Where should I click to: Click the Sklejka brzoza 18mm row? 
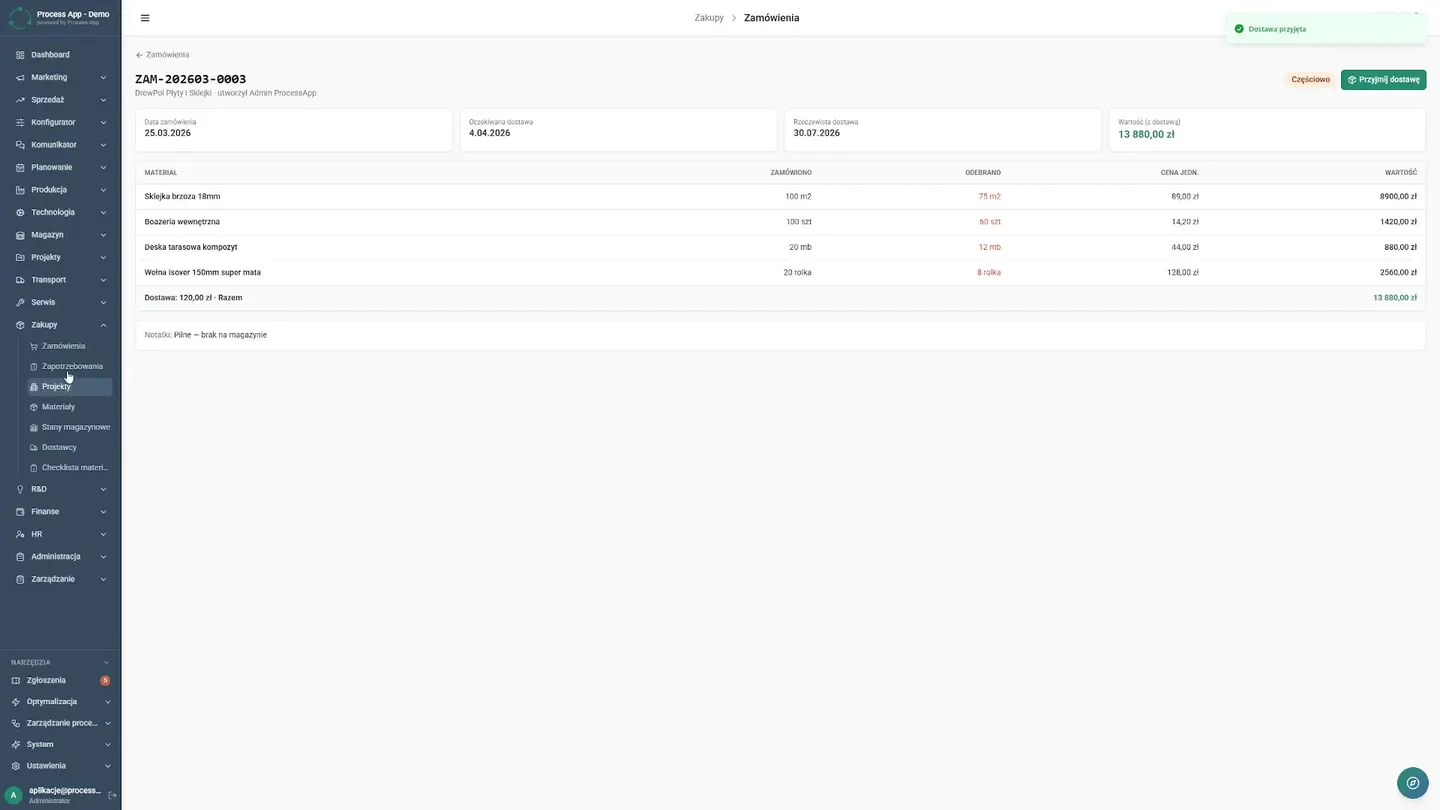click(780, 197)
